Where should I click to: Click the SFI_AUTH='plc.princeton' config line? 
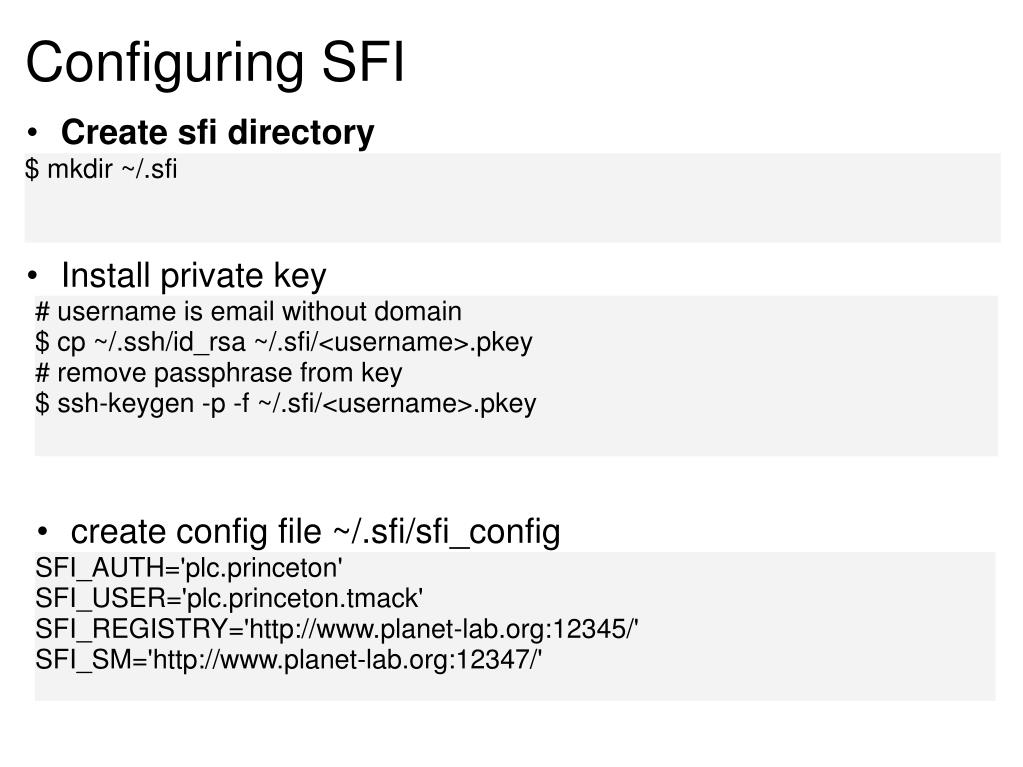(189, 568)
